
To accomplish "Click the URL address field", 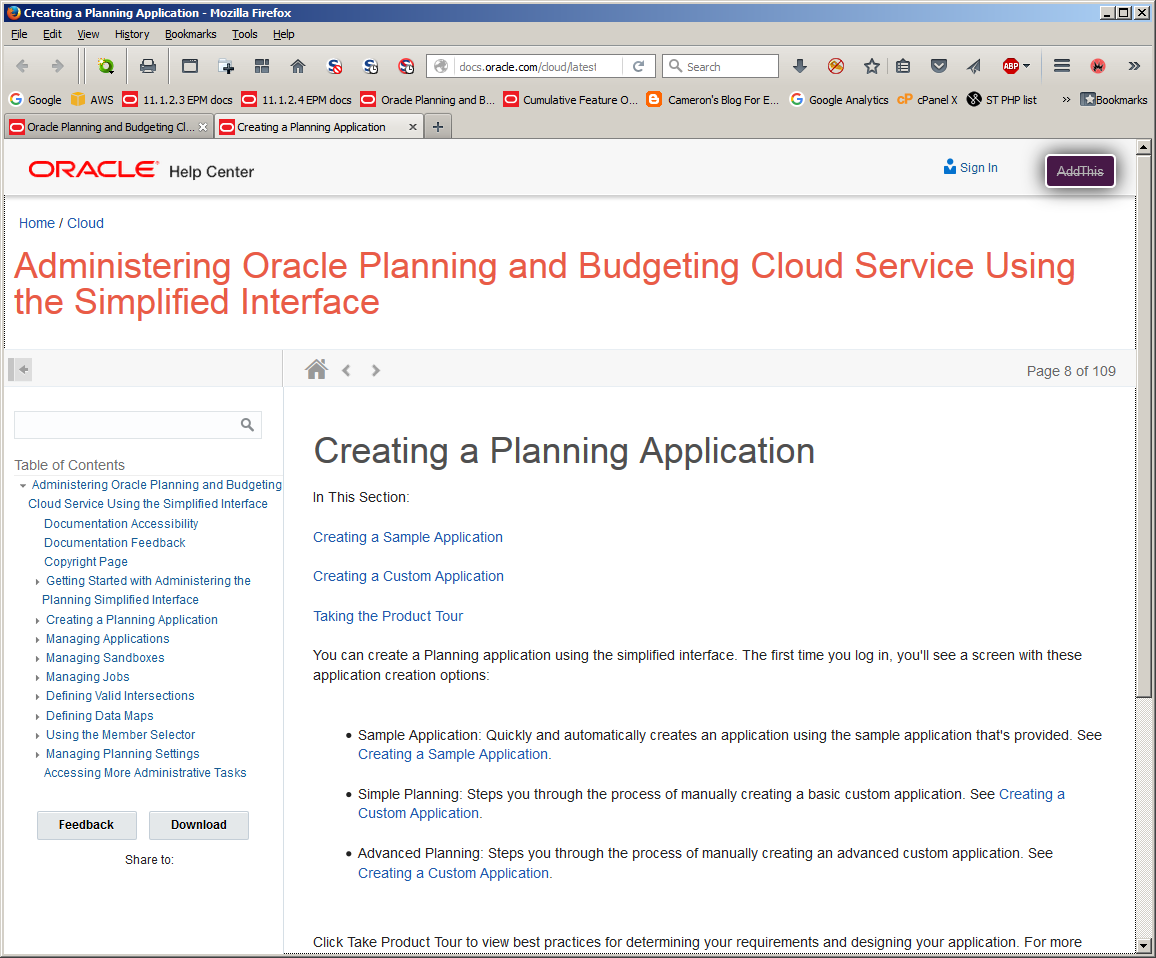I will (537, 66).
